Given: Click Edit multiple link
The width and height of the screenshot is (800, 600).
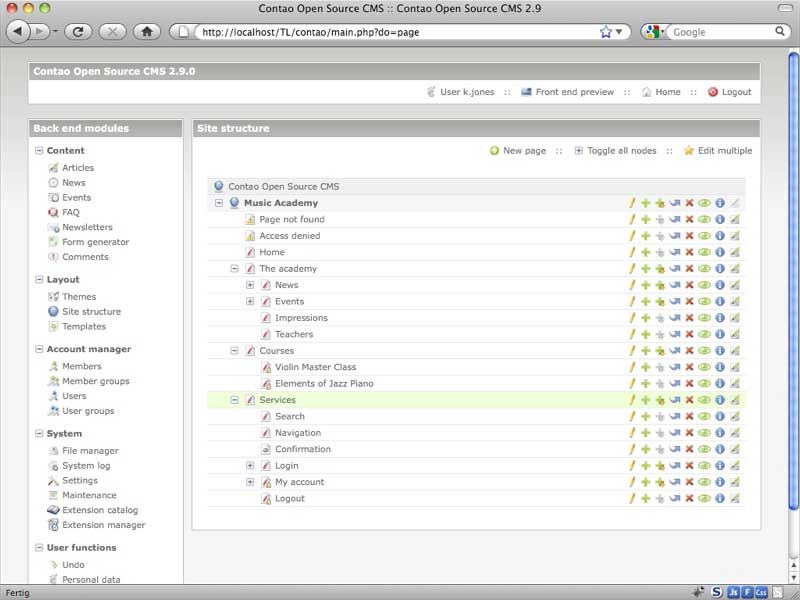Looking at the screenshot, I should [724, 151].
